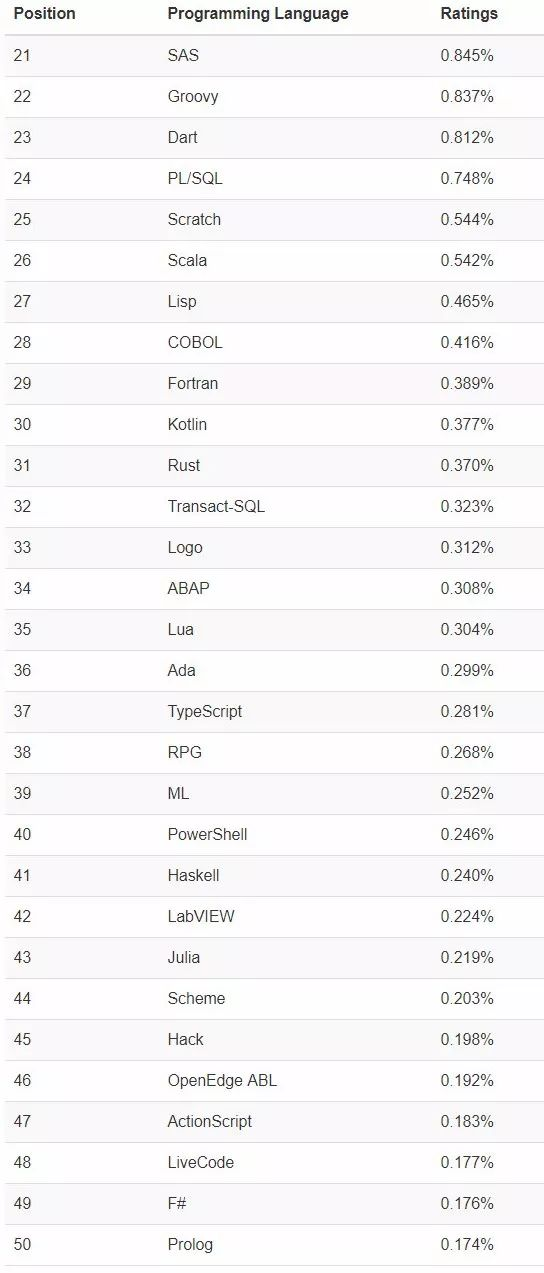Select the 0.465% rating of Lisp

(x=467, y=301)
